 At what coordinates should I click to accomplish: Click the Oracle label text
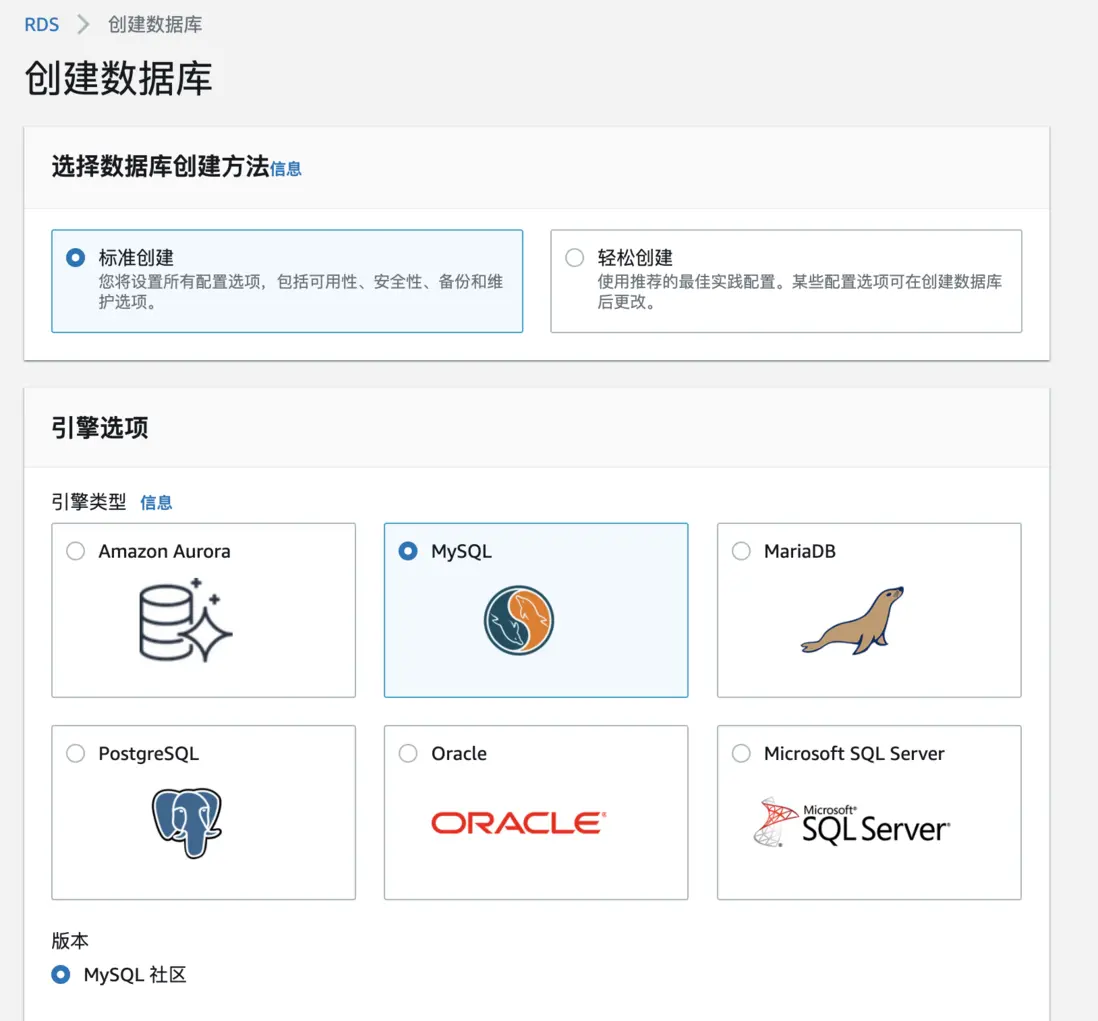(459, 753)
